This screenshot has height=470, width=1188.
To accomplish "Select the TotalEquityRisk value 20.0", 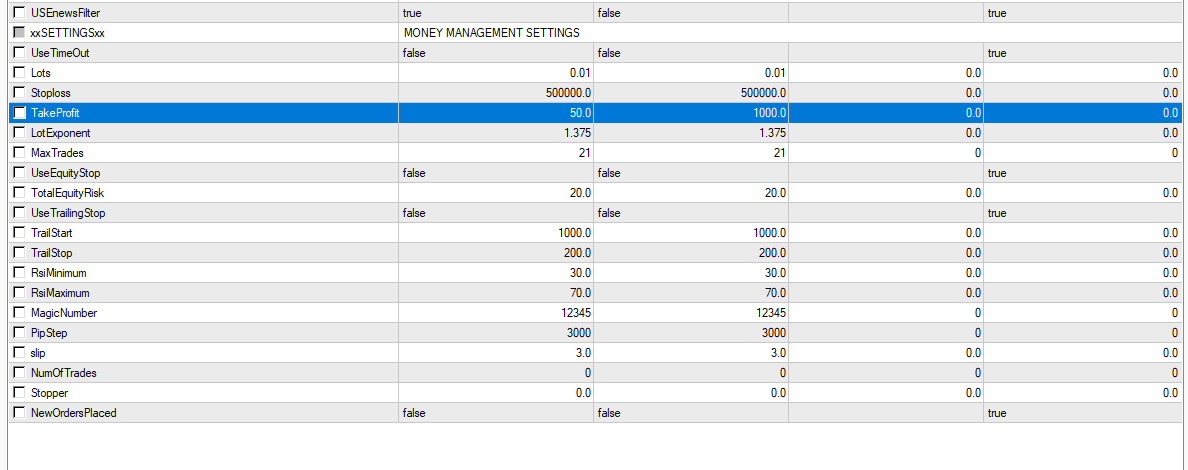I will [x=495, y=193].
